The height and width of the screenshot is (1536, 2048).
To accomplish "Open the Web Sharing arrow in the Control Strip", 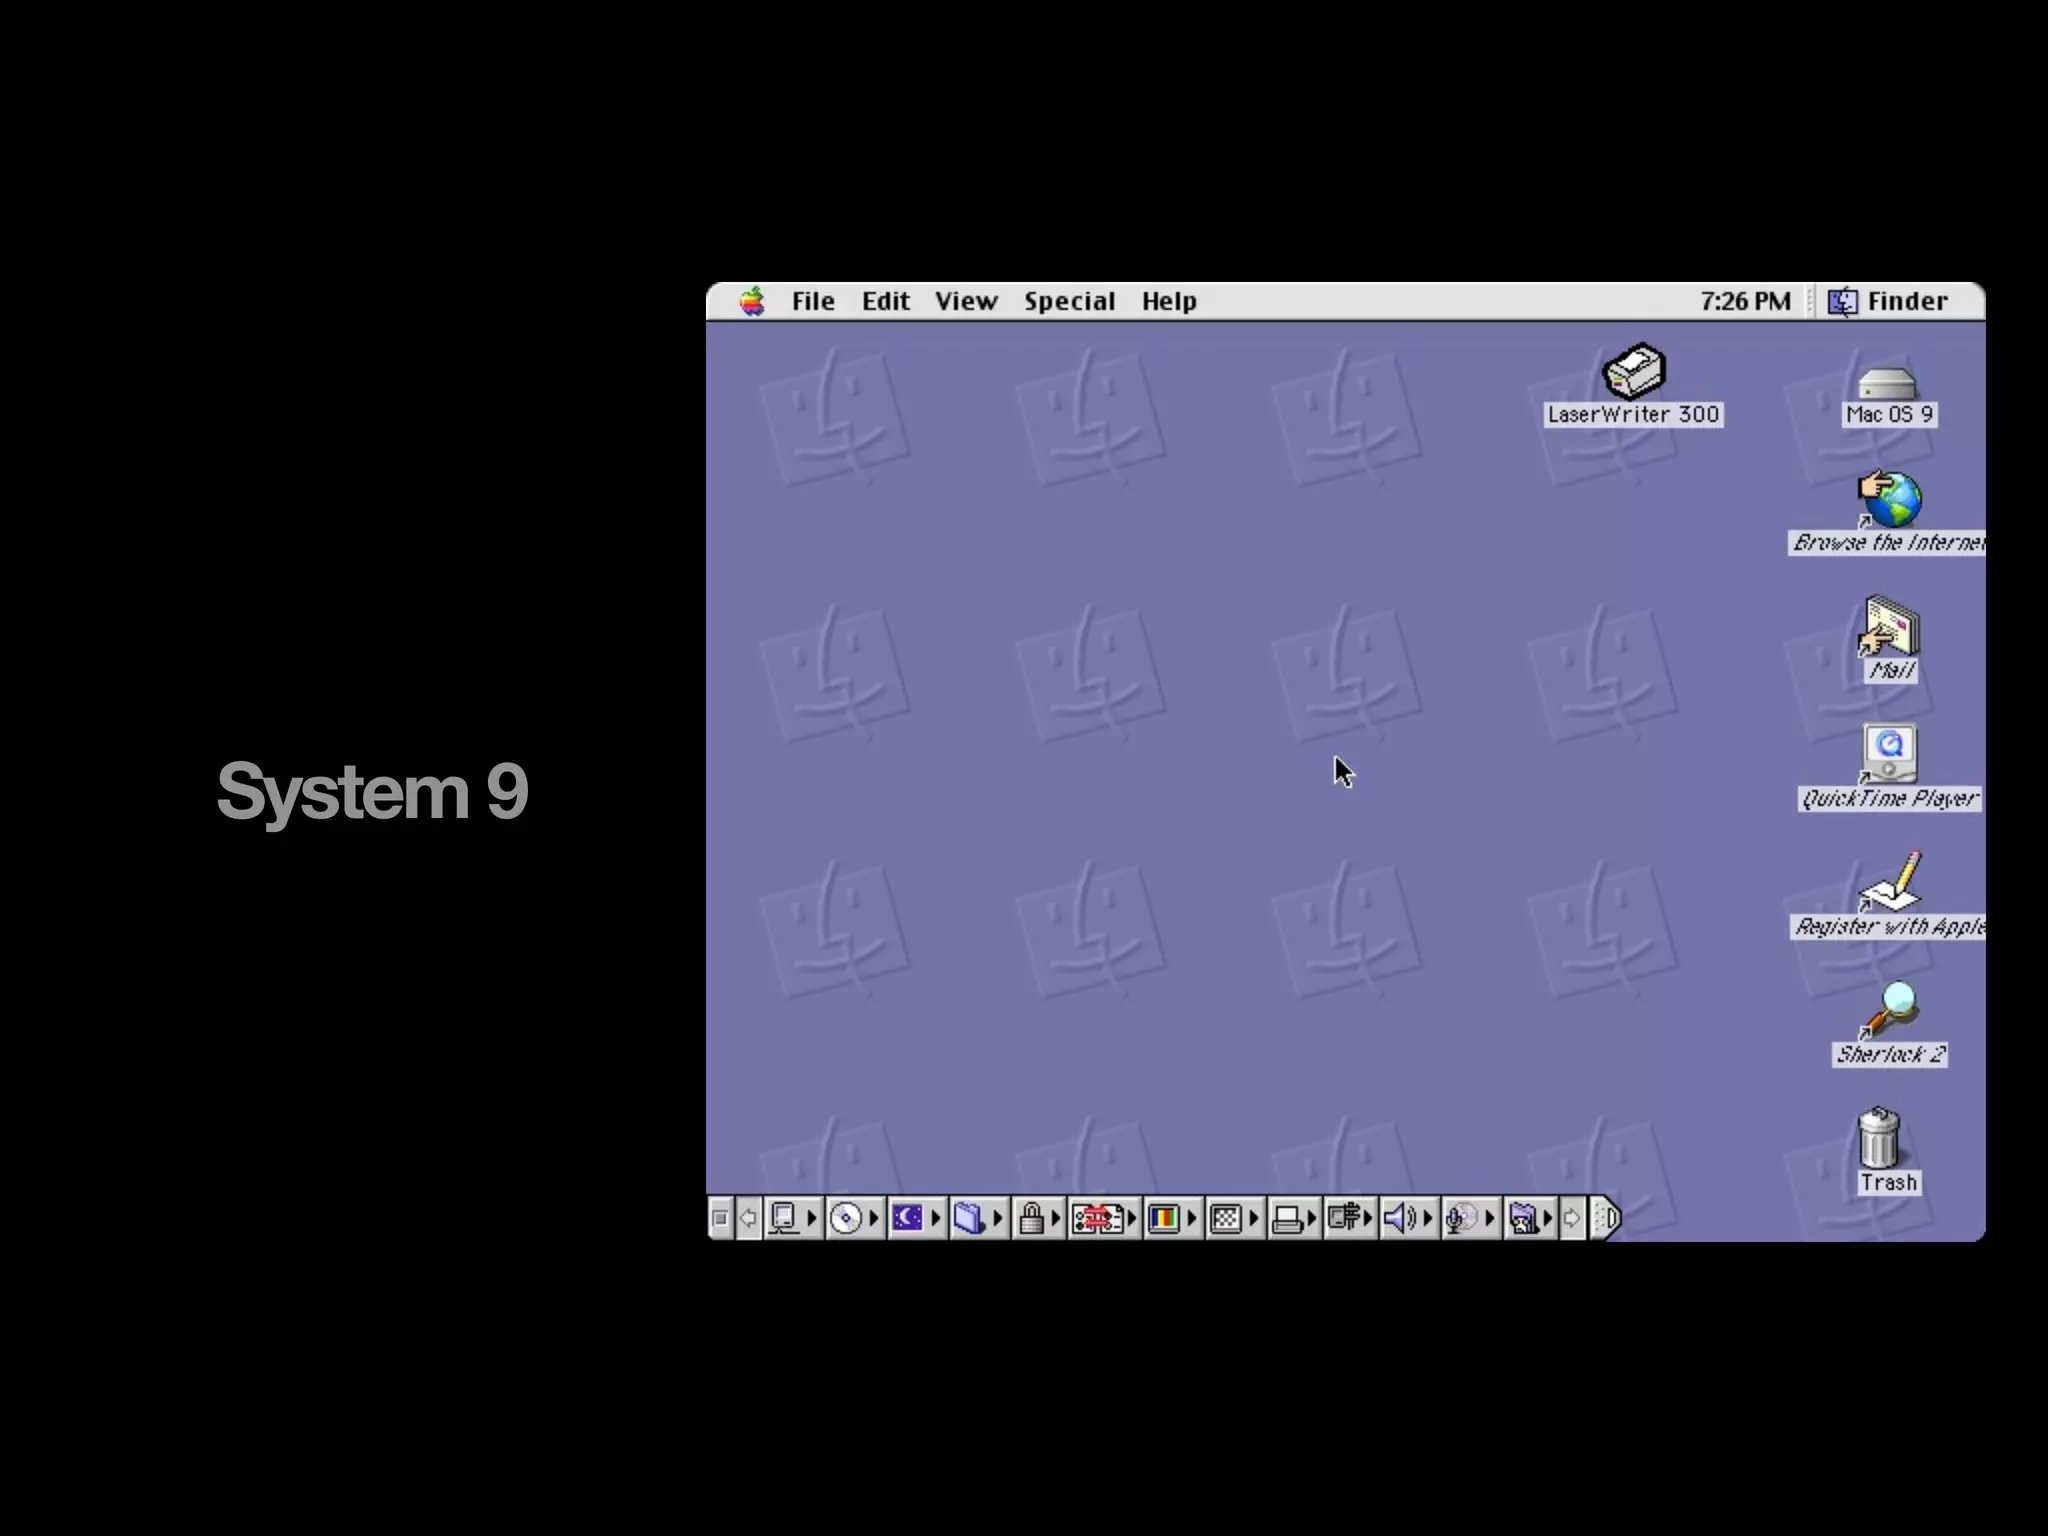I will (1547, 1218).
